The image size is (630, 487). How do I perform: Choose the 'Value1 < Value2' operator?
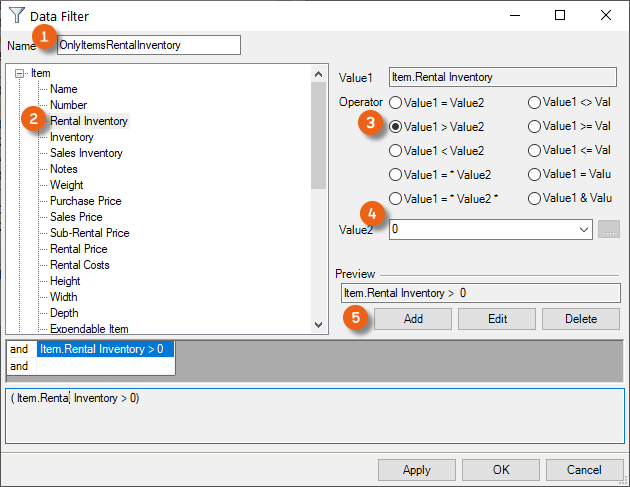[396, 151]
